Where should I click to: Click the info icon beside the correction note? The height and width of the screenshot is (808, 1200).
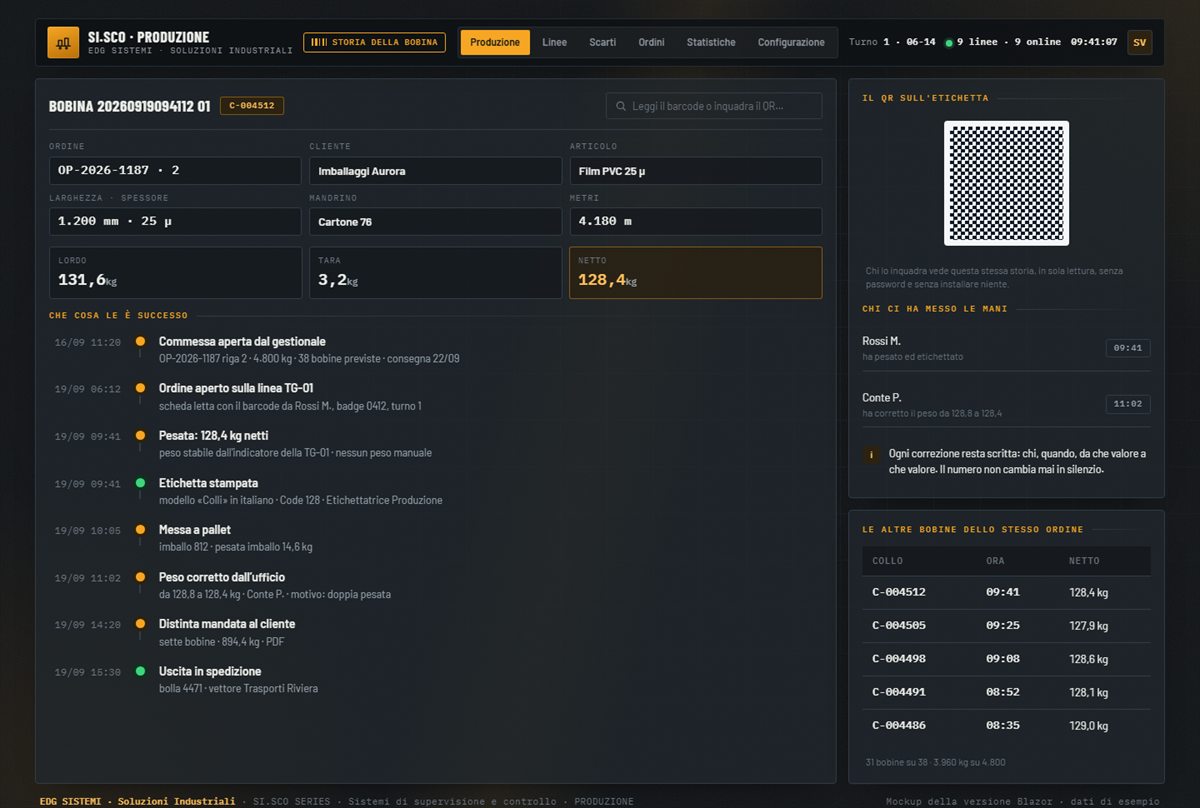pyautogui.click(x=871, y=455)
